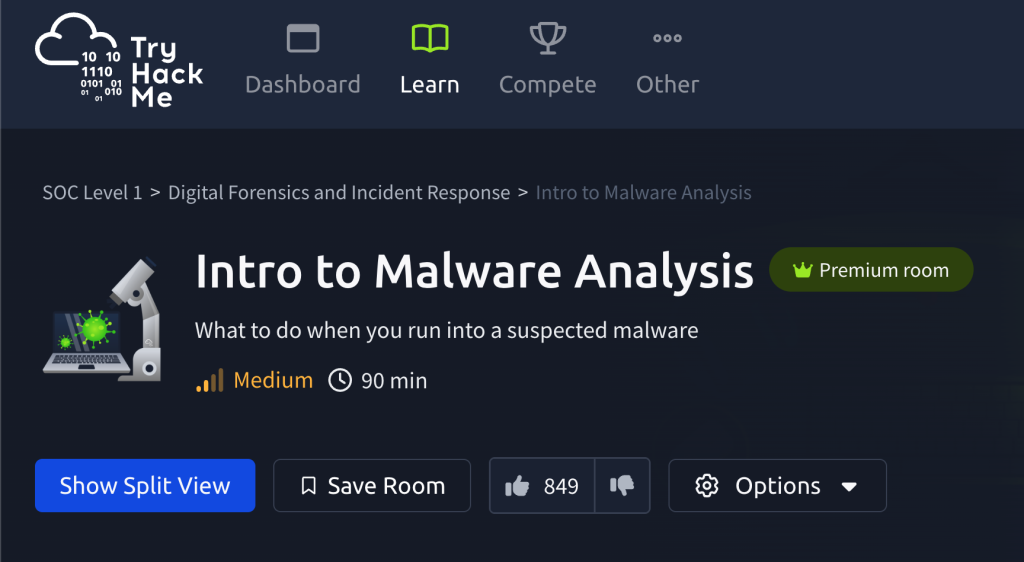The height and width of the screenshot is (562, 1024).
Task: Select the Learn book icon
Action: tap(430, 38)
